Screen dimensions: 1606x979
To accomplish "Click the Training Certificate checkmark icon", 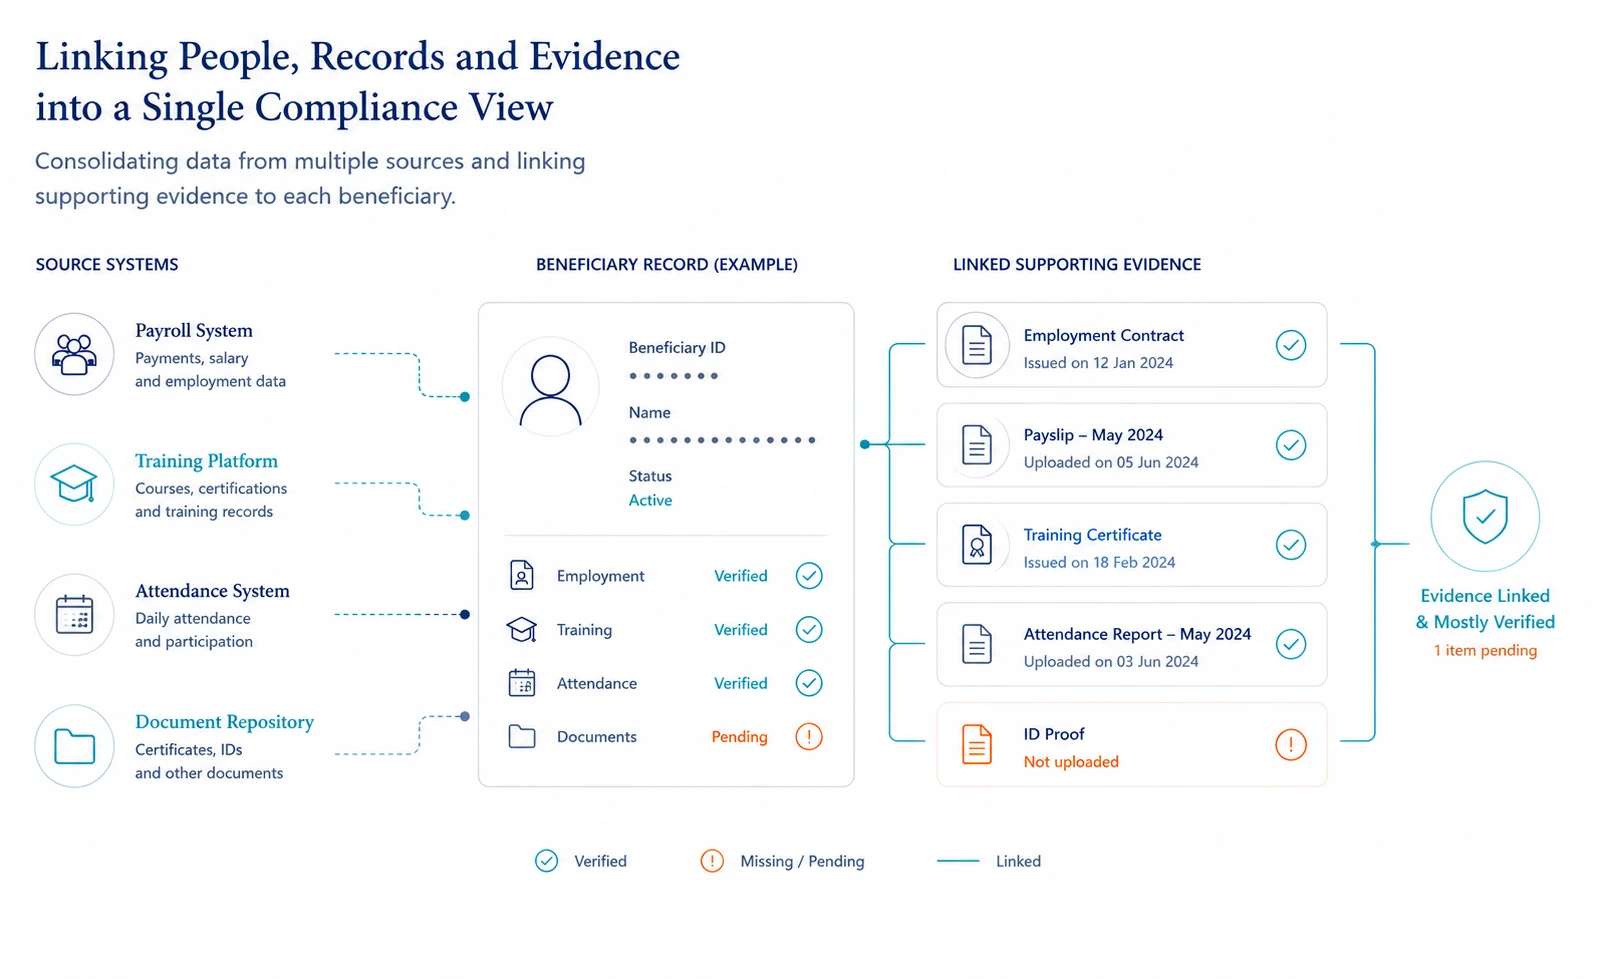I will click(x=1291, y=545).
